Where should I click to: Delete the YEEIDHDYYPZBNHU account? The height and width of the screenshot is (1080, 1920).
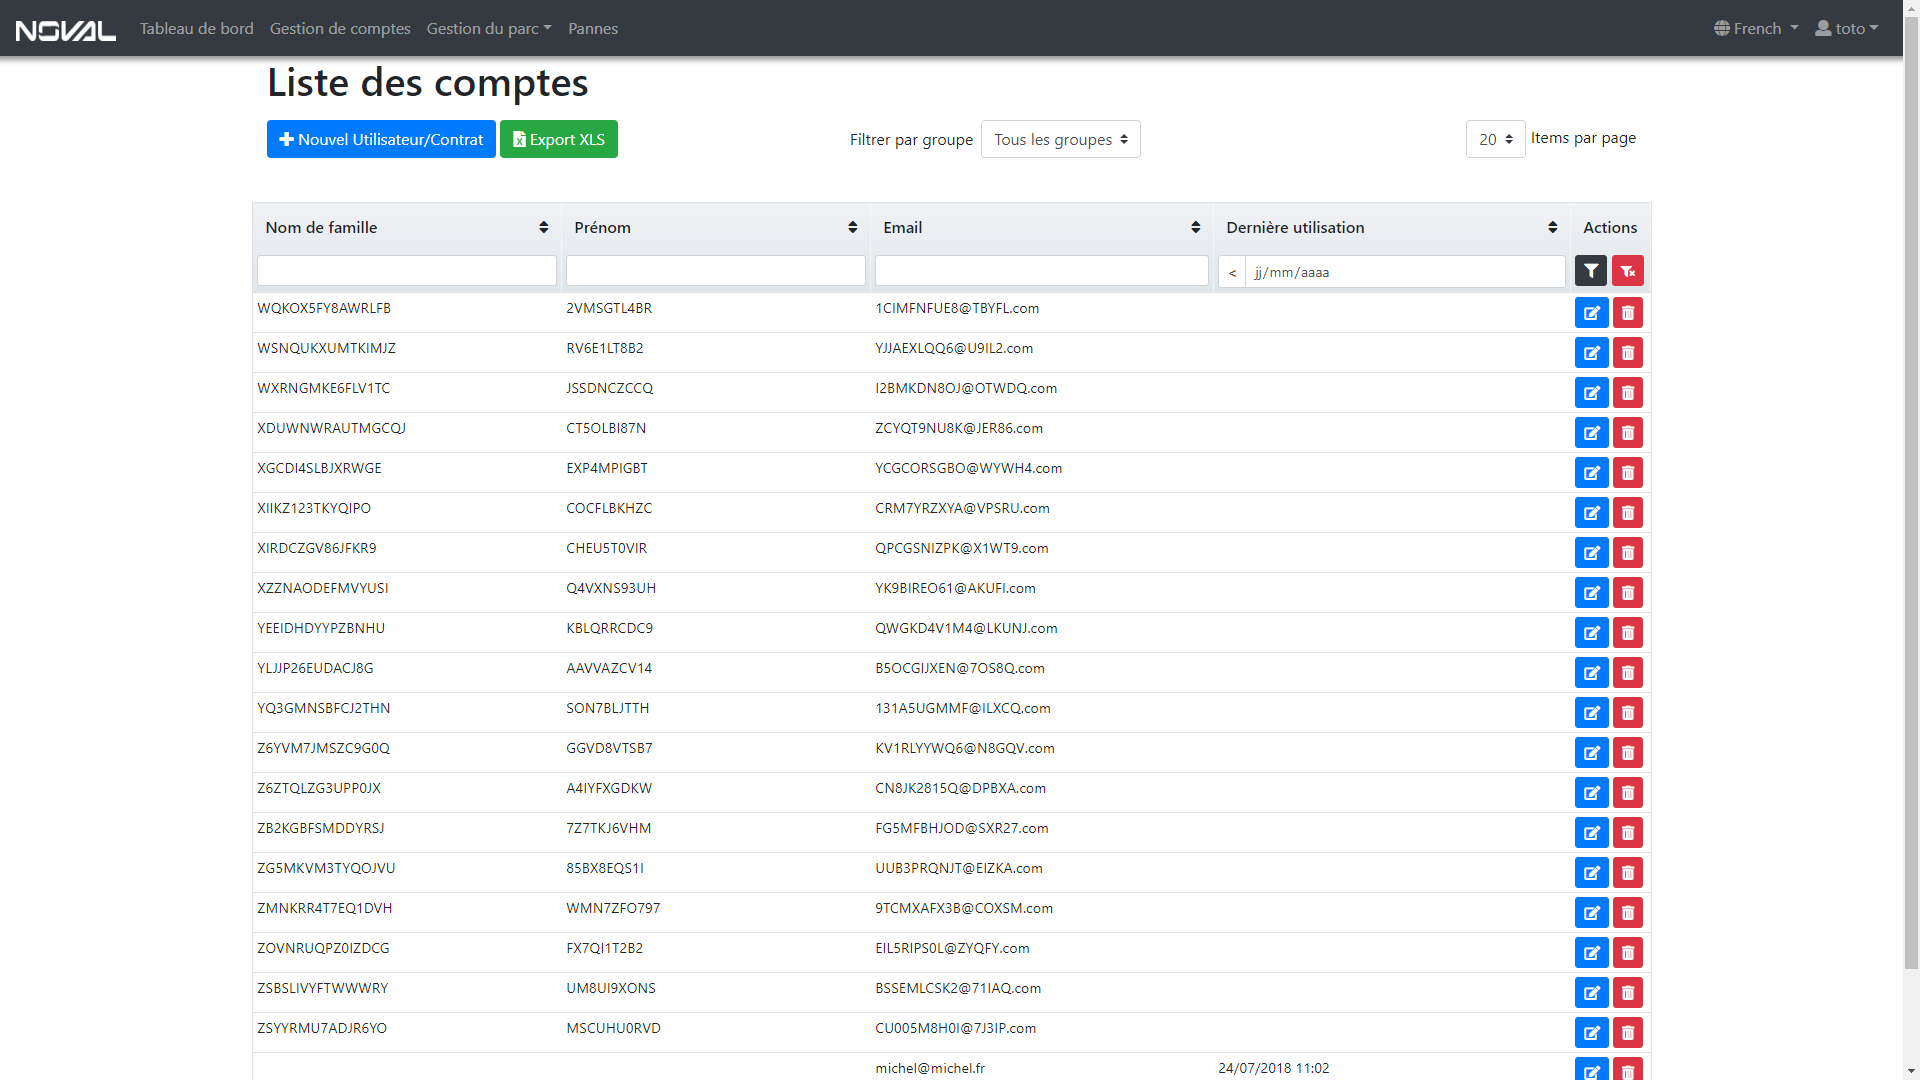[1627, 633]
